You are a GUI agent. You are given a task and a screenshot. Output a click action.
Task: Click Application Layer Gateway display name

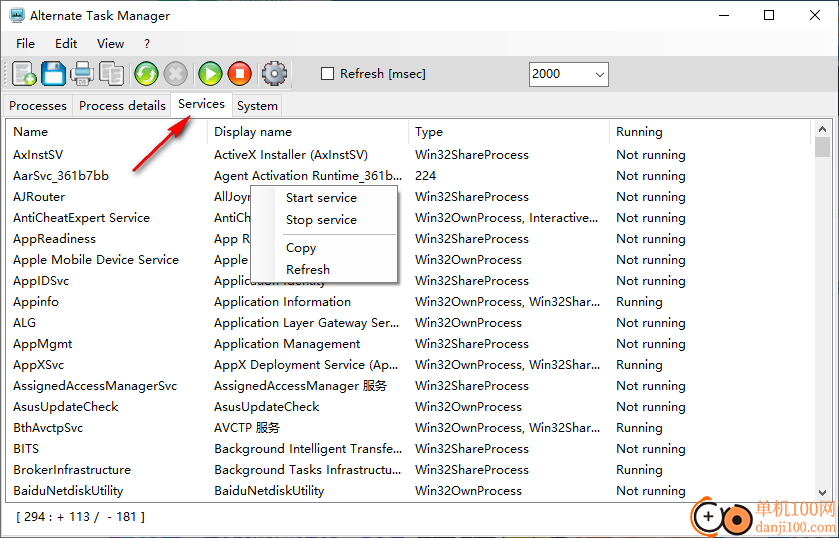click(307, 323)
